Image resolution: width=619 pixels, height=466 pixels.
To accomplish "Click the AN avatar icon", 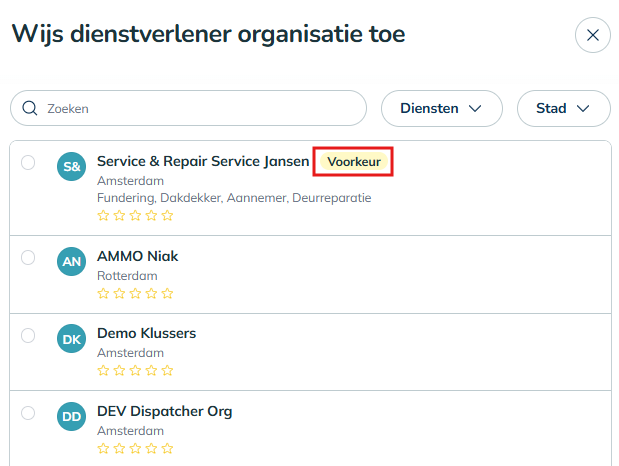I will (x=72, y=262).
